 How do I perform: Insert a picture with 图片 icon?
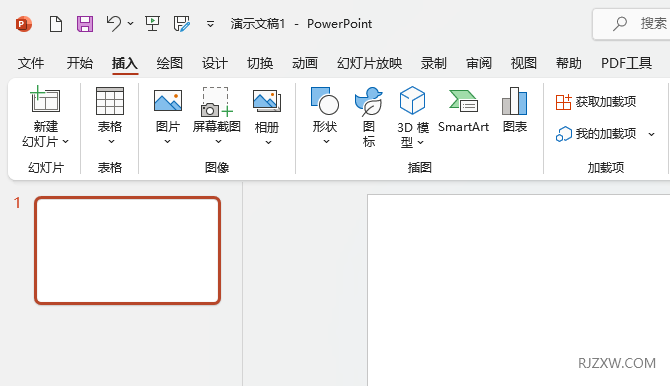(x=168, y=101)
